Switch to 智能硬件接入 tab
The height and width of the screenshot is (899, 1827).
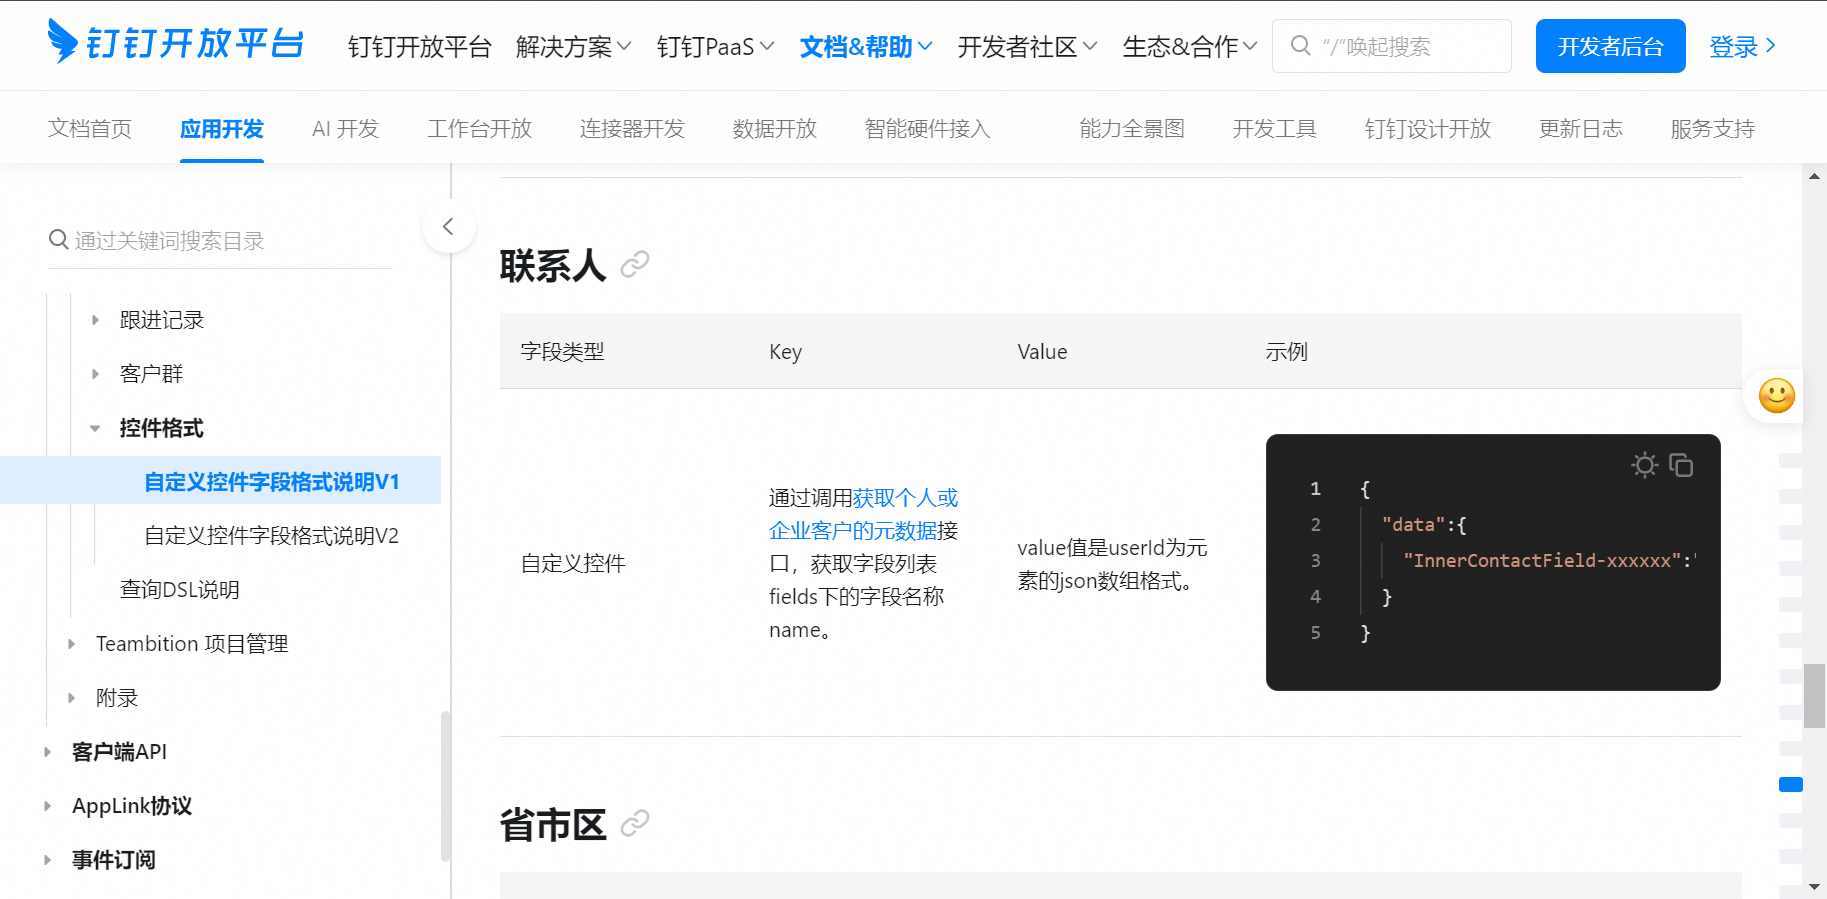click(x=928, y=129)
